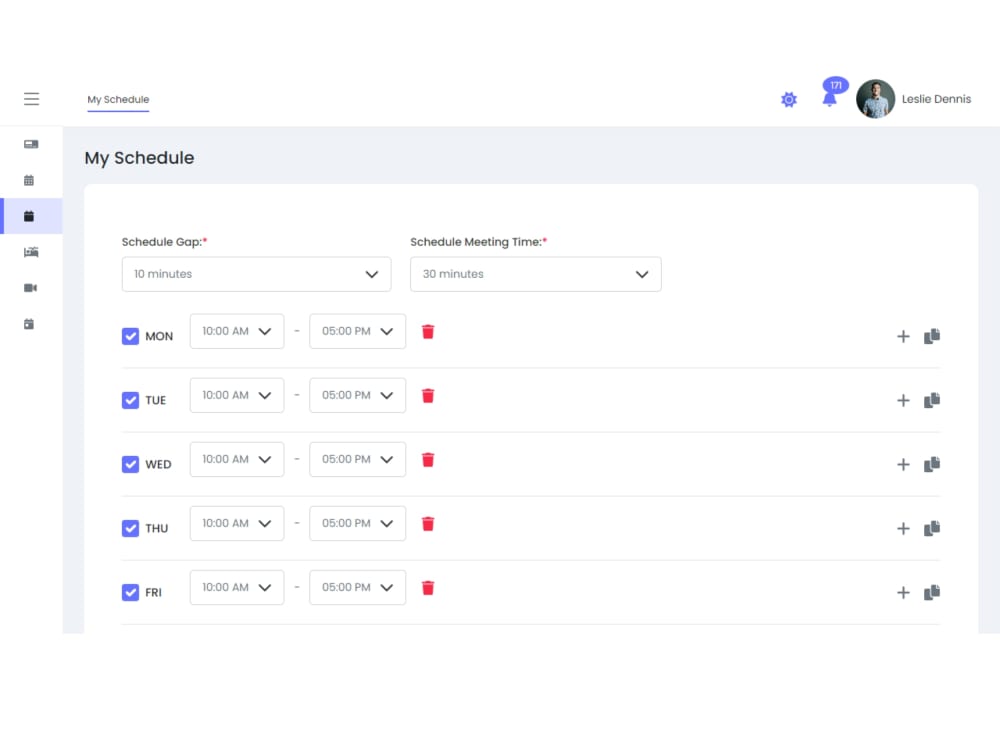Copy WED schedule to other days
This screenshot has height=750, width=1000.
point(932,464)
